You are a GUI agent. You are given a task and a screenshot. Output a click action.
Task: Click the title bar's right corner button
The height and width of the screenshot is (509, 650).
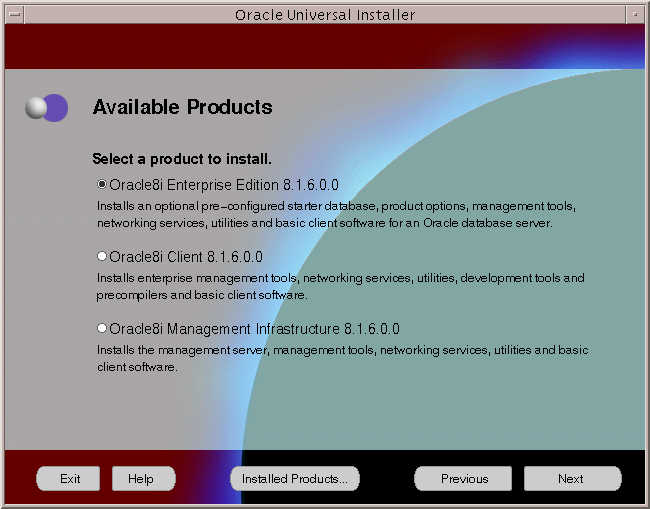[x=635, y=15]
